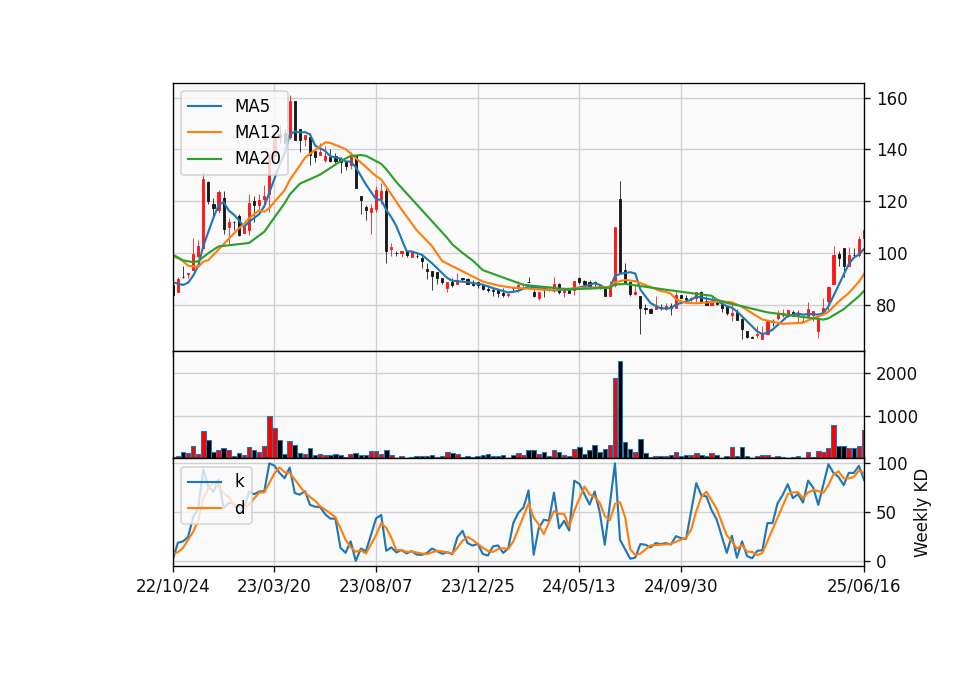Screen dimensions: 960x690
Task: Click the MA20 legend label
Action: point(257,158)
